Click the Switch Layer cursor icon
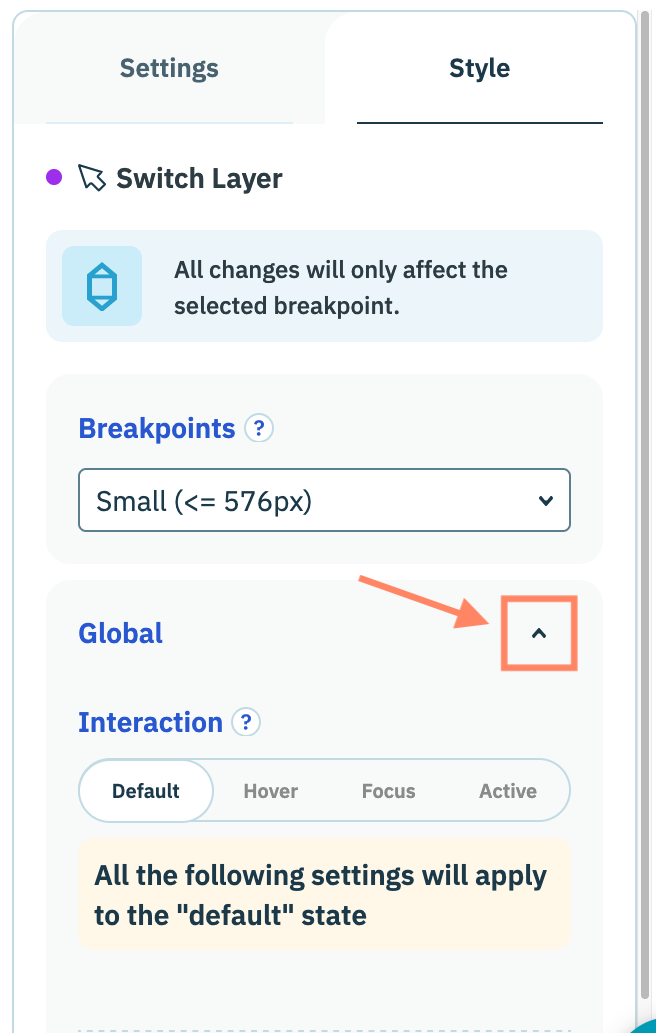656x1033 pixels. tap(92, 179)
